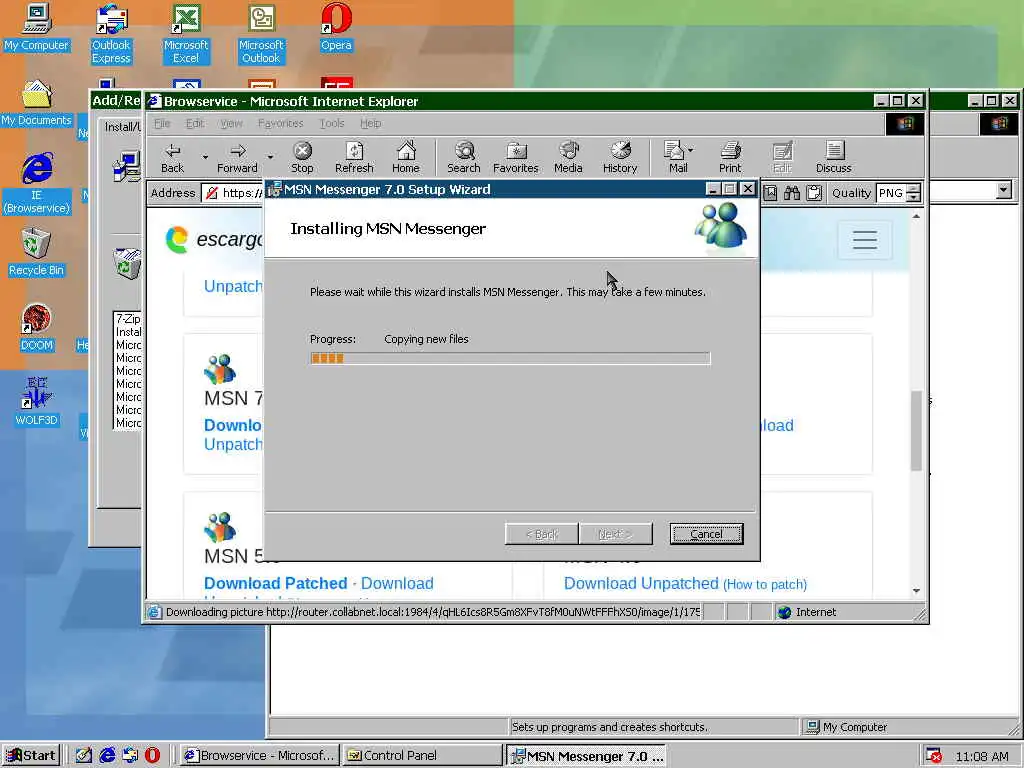
Task: Open the Edit menu in Internet Explorer
Action: tap(195, 123)
